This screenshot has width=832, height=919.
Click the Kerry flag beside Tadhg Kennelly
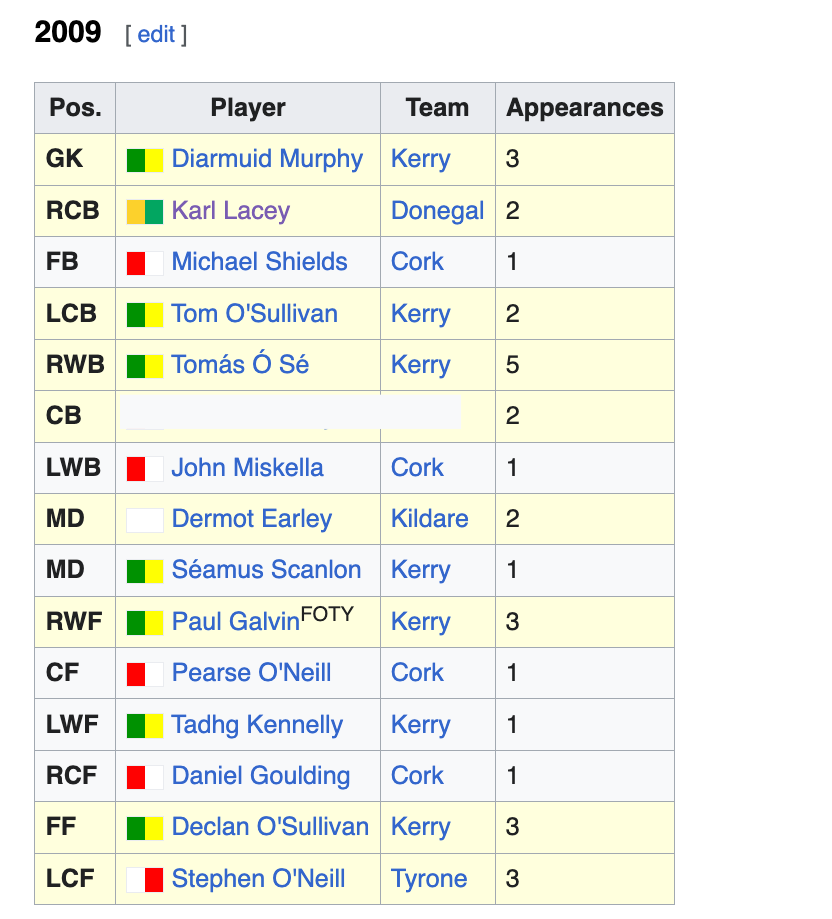tap(145, 726)
